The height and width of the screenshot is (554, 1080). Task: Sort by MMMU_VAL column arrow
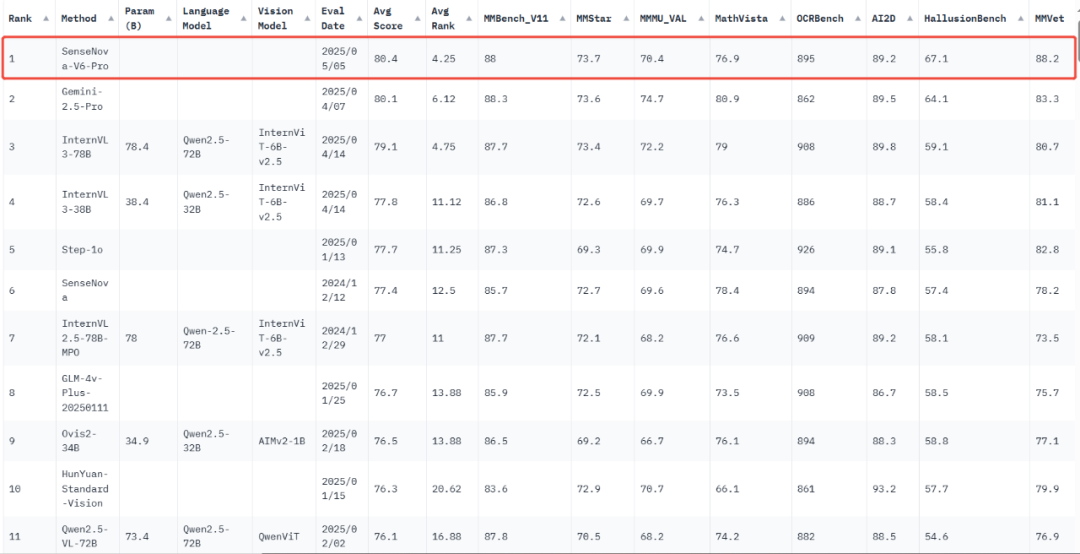699,19
